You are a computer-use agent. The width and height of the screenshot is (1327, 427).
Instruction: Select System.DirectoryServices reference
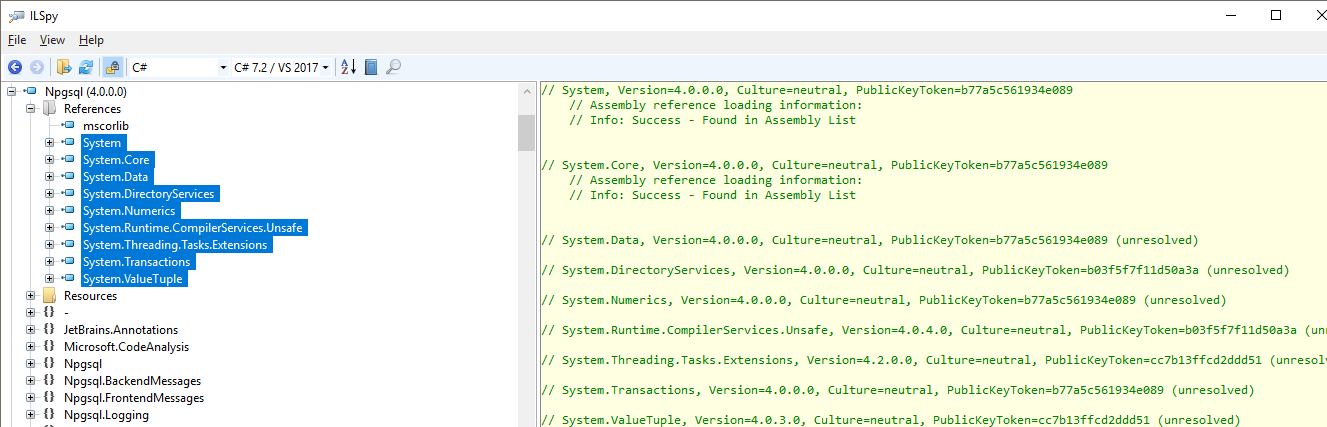(x=149, y=194)
